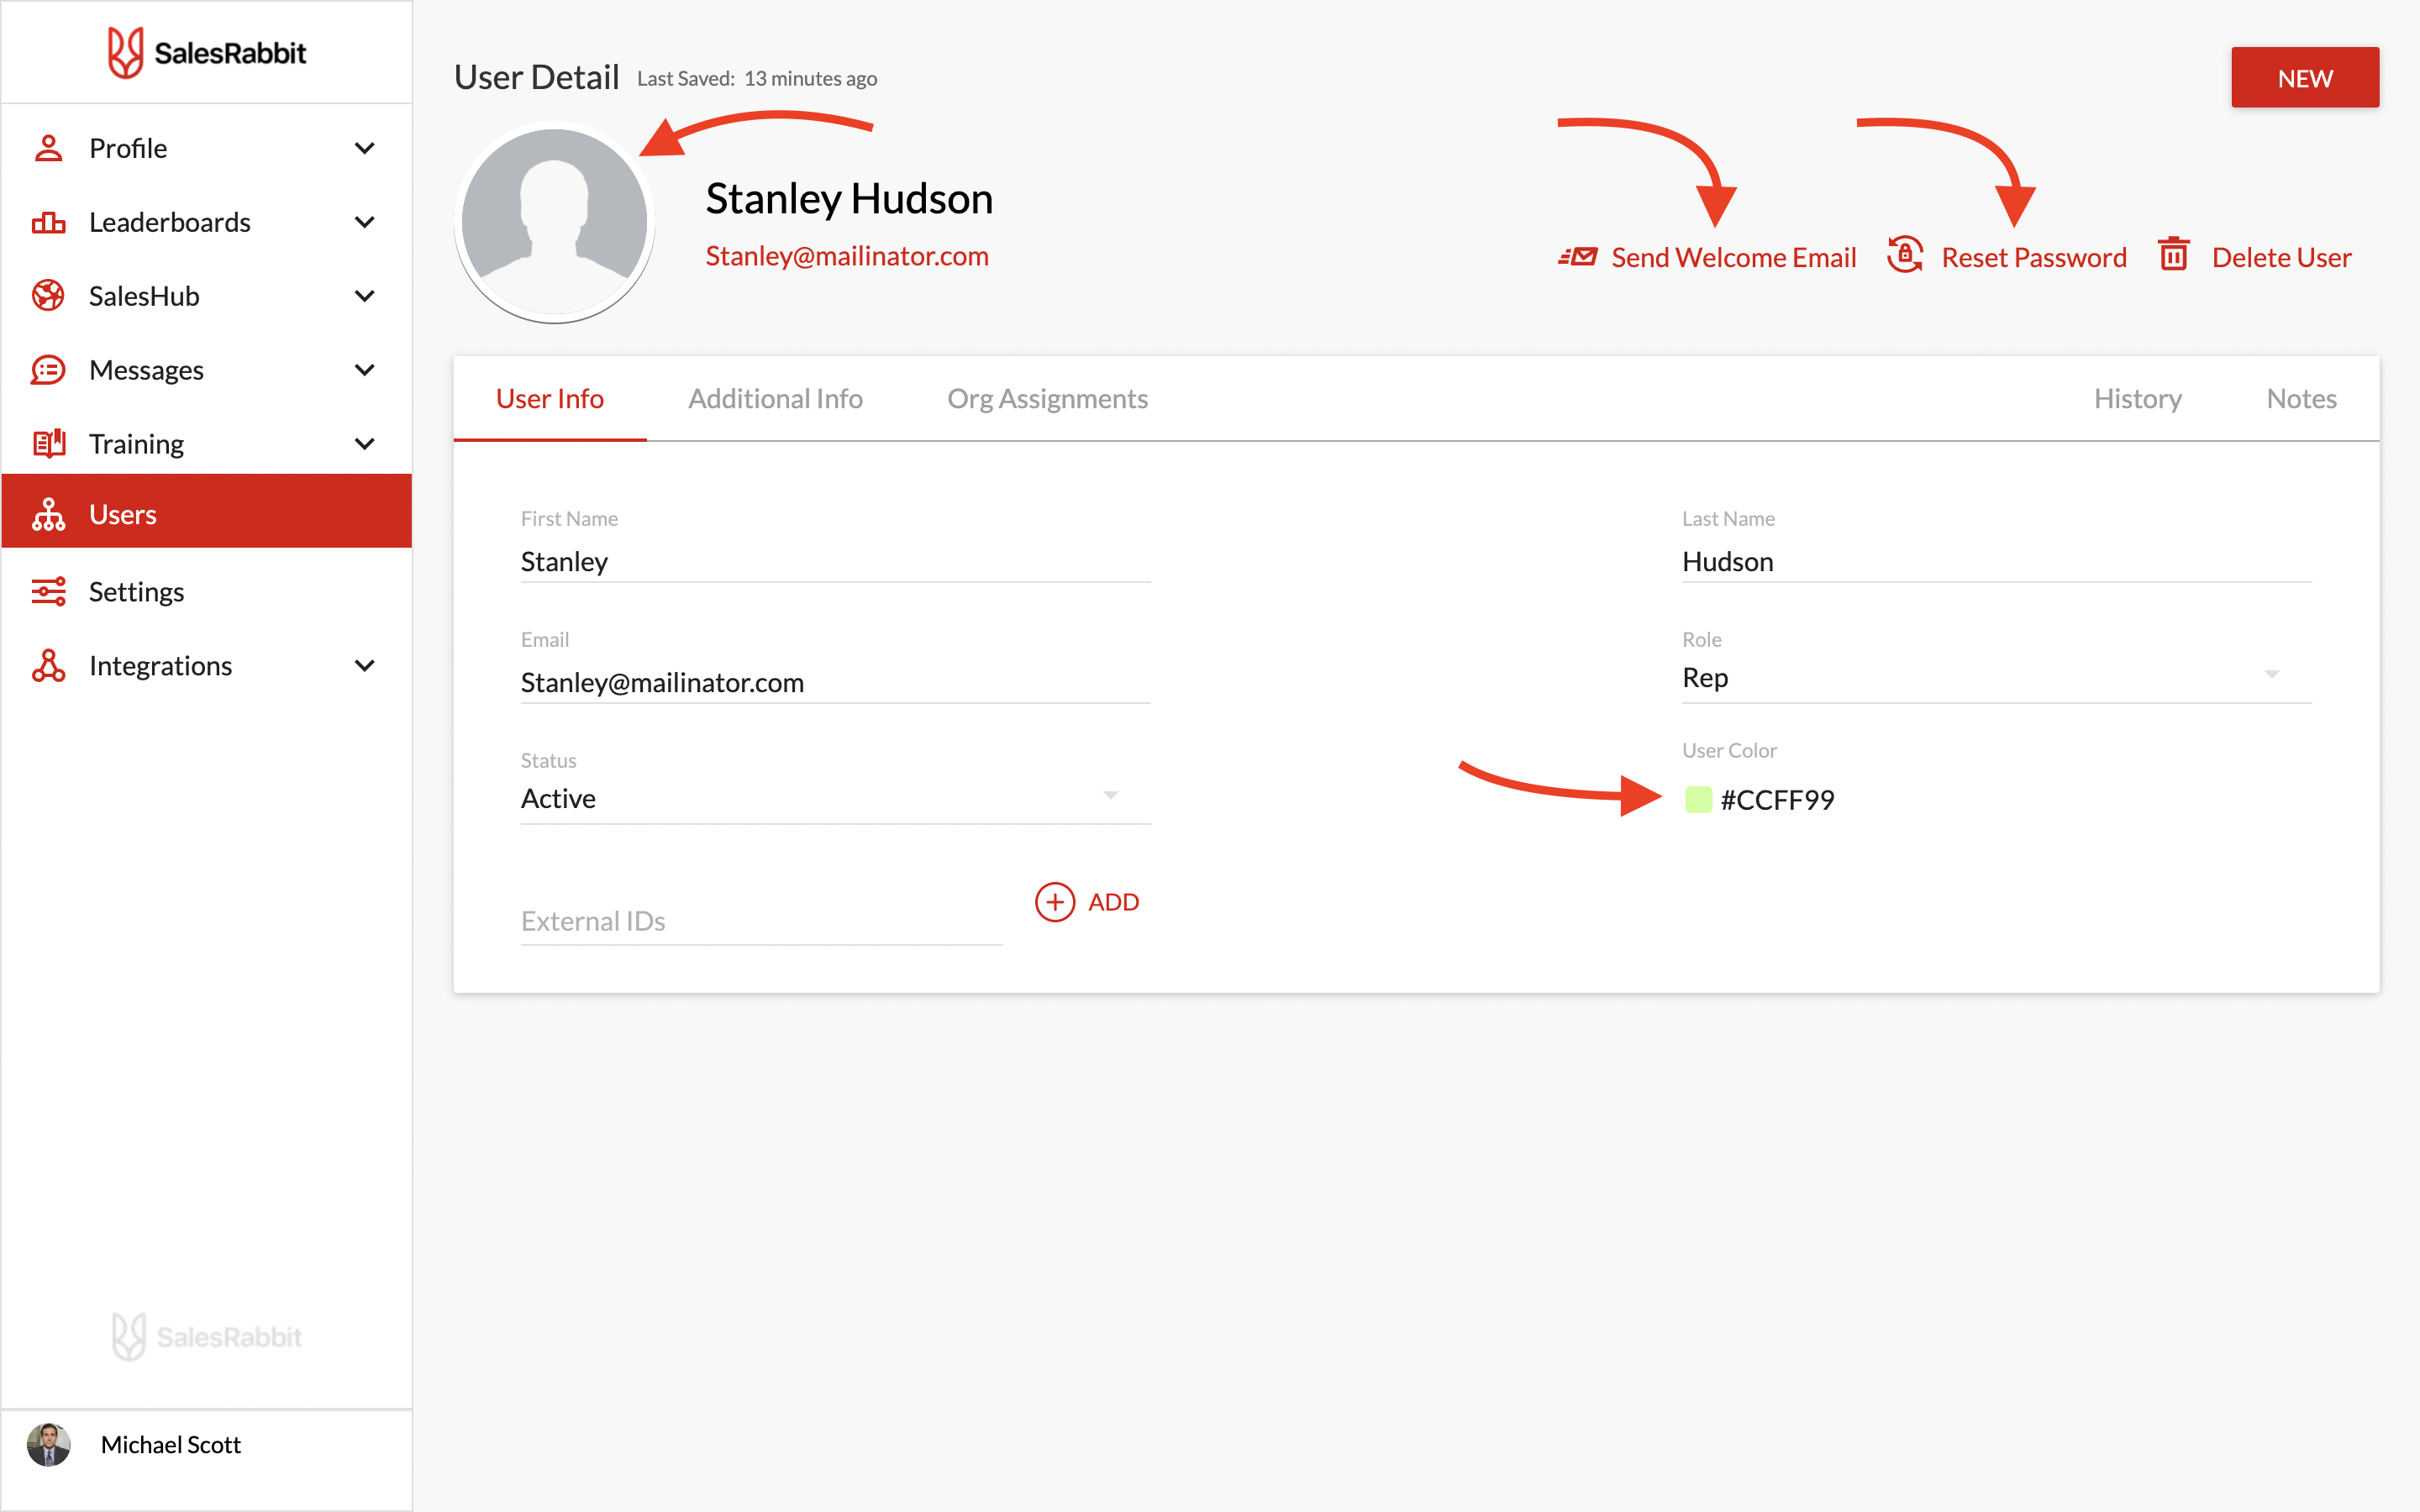This screenshot has width=2420, height=1512.
Task: Expand the Training menu chevron
Action: [x=365, y=443]
